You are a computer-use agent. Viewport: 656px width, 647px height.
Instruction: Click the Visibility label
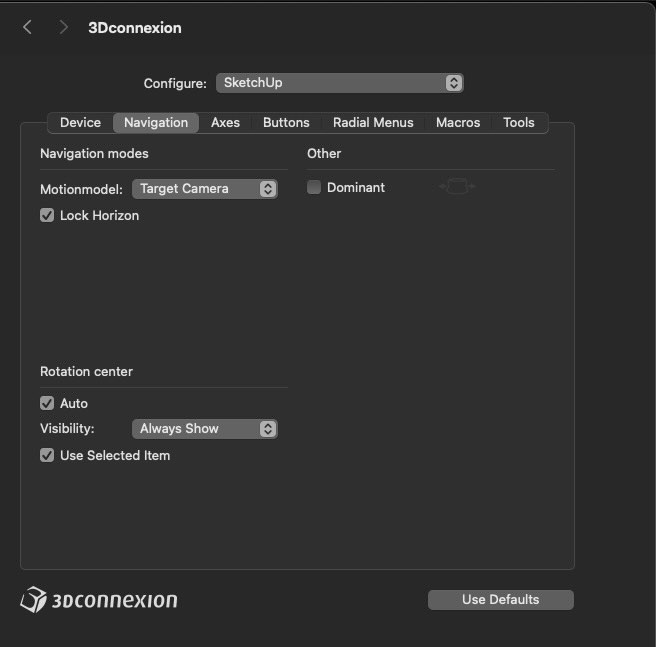[x=67, y=429]
